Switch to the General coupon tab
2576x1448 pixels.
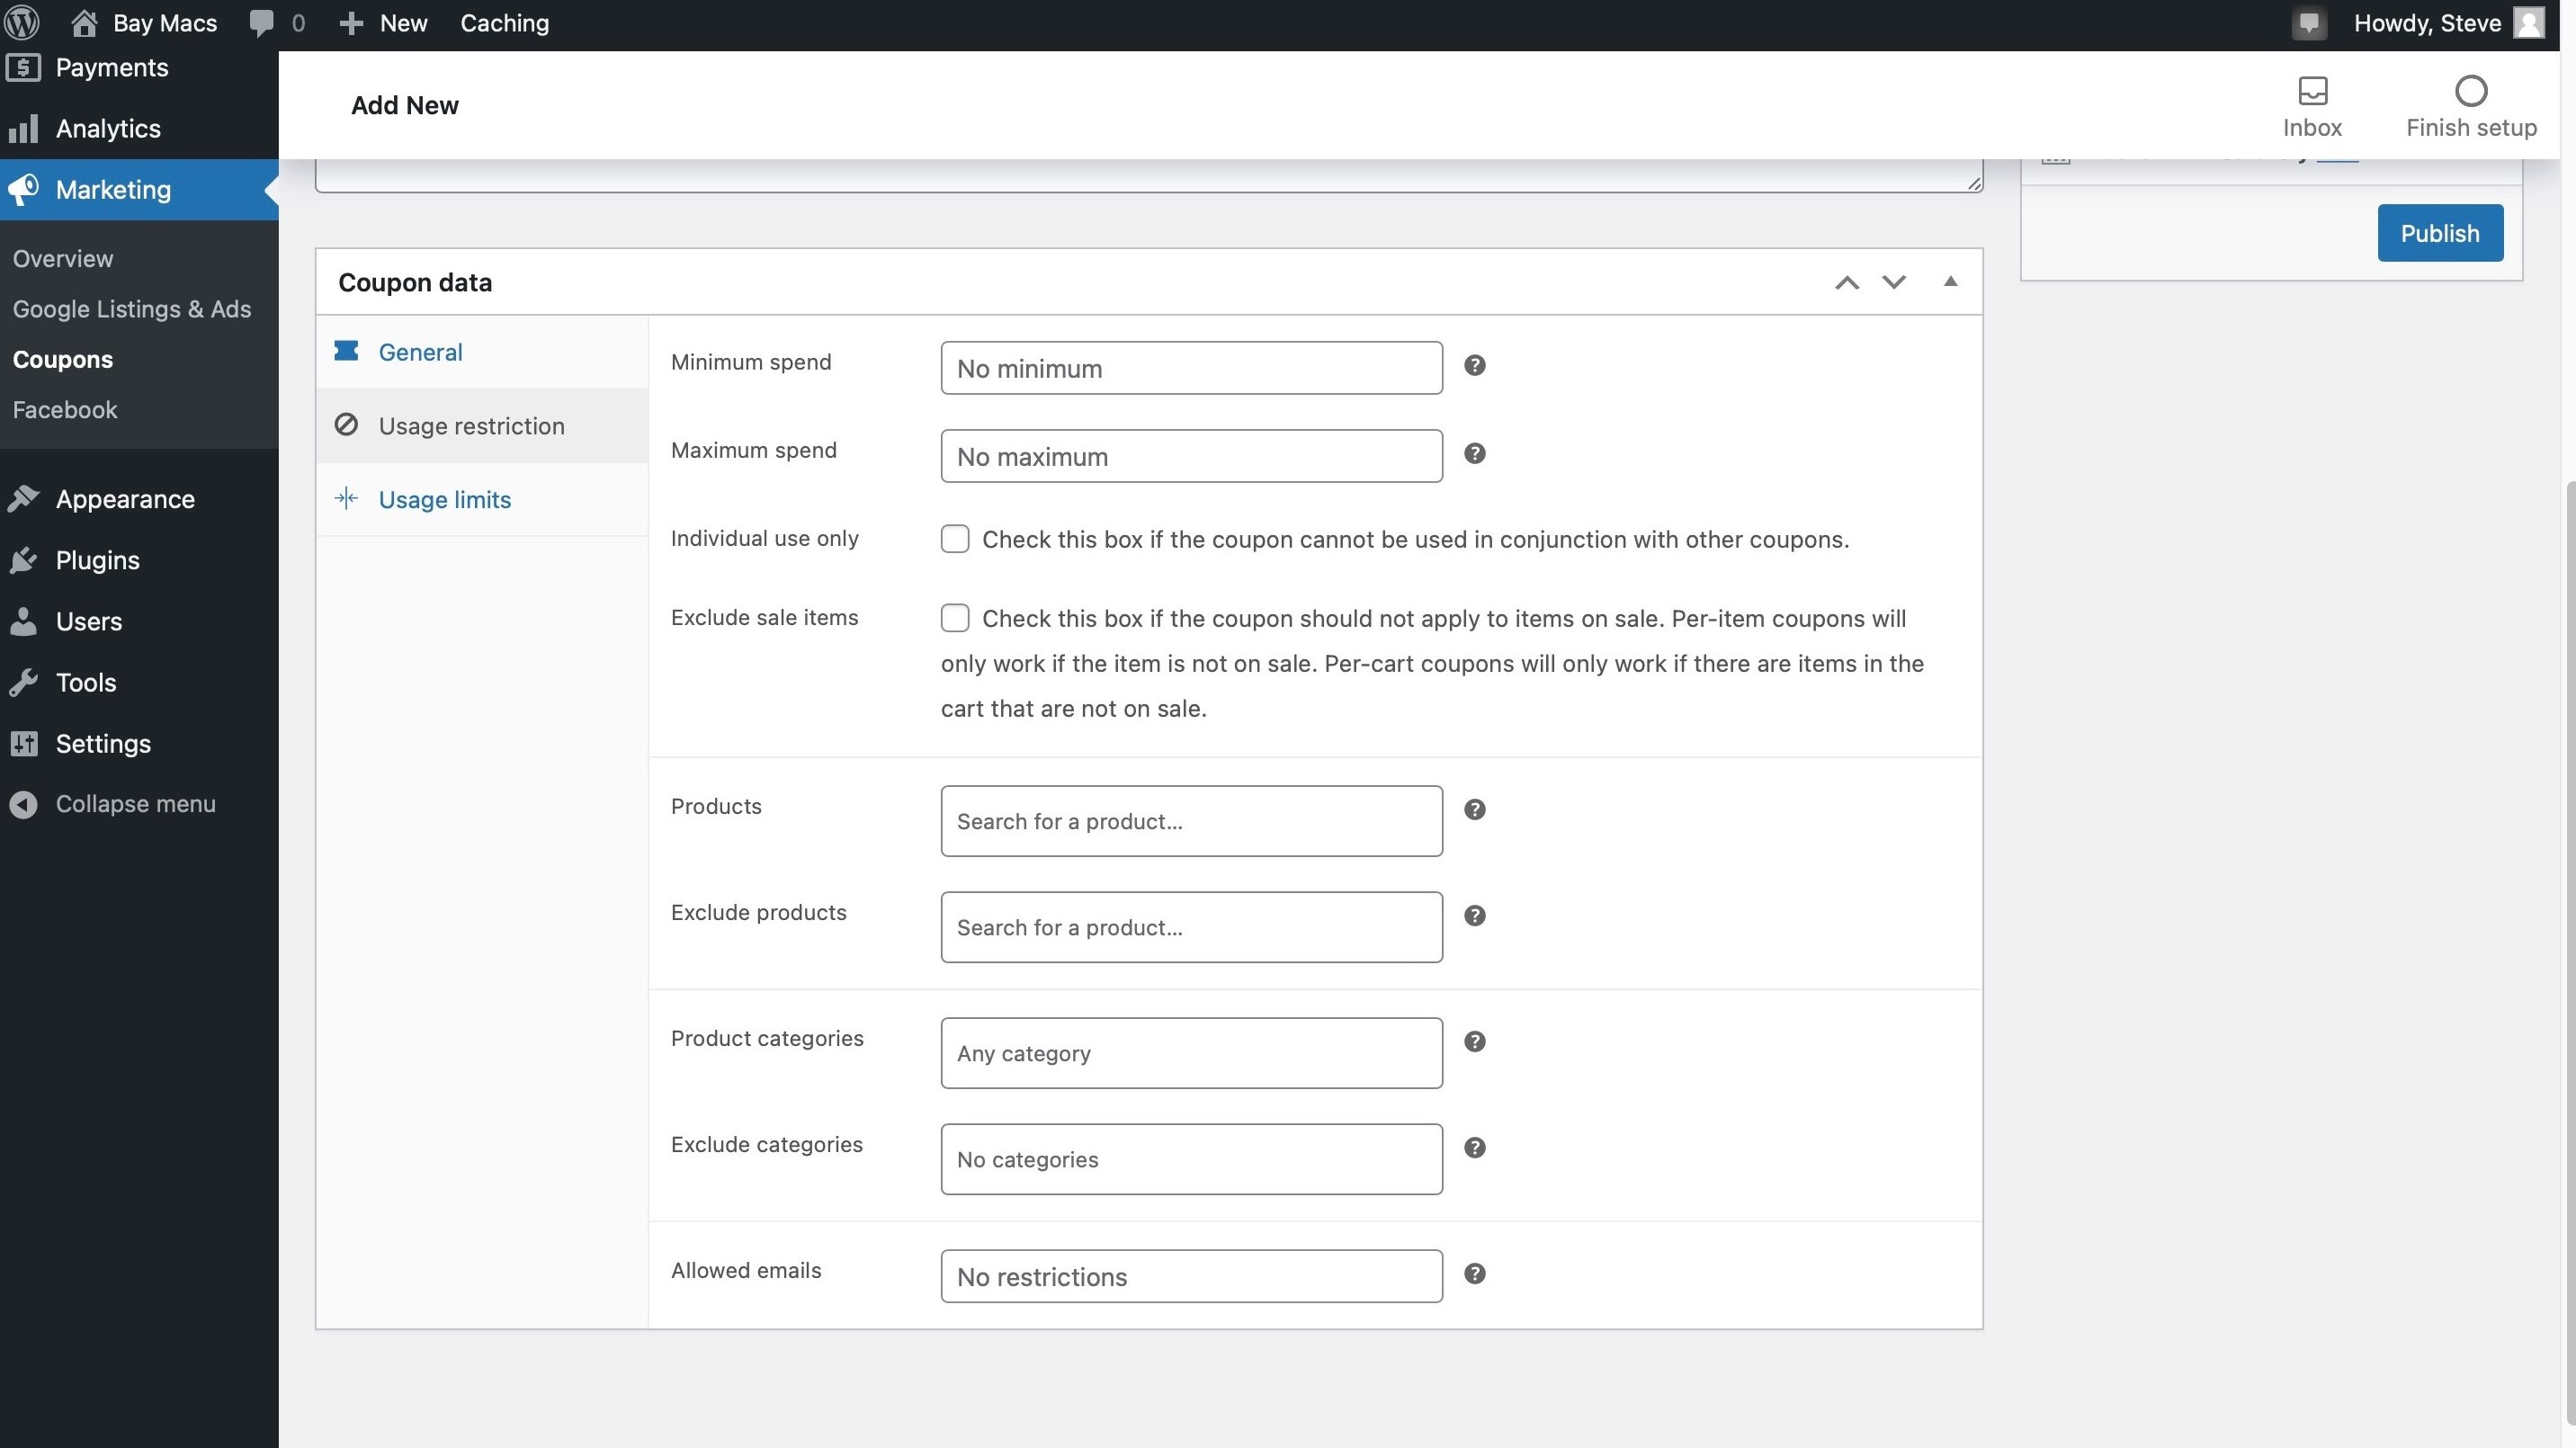click(420, 352)
